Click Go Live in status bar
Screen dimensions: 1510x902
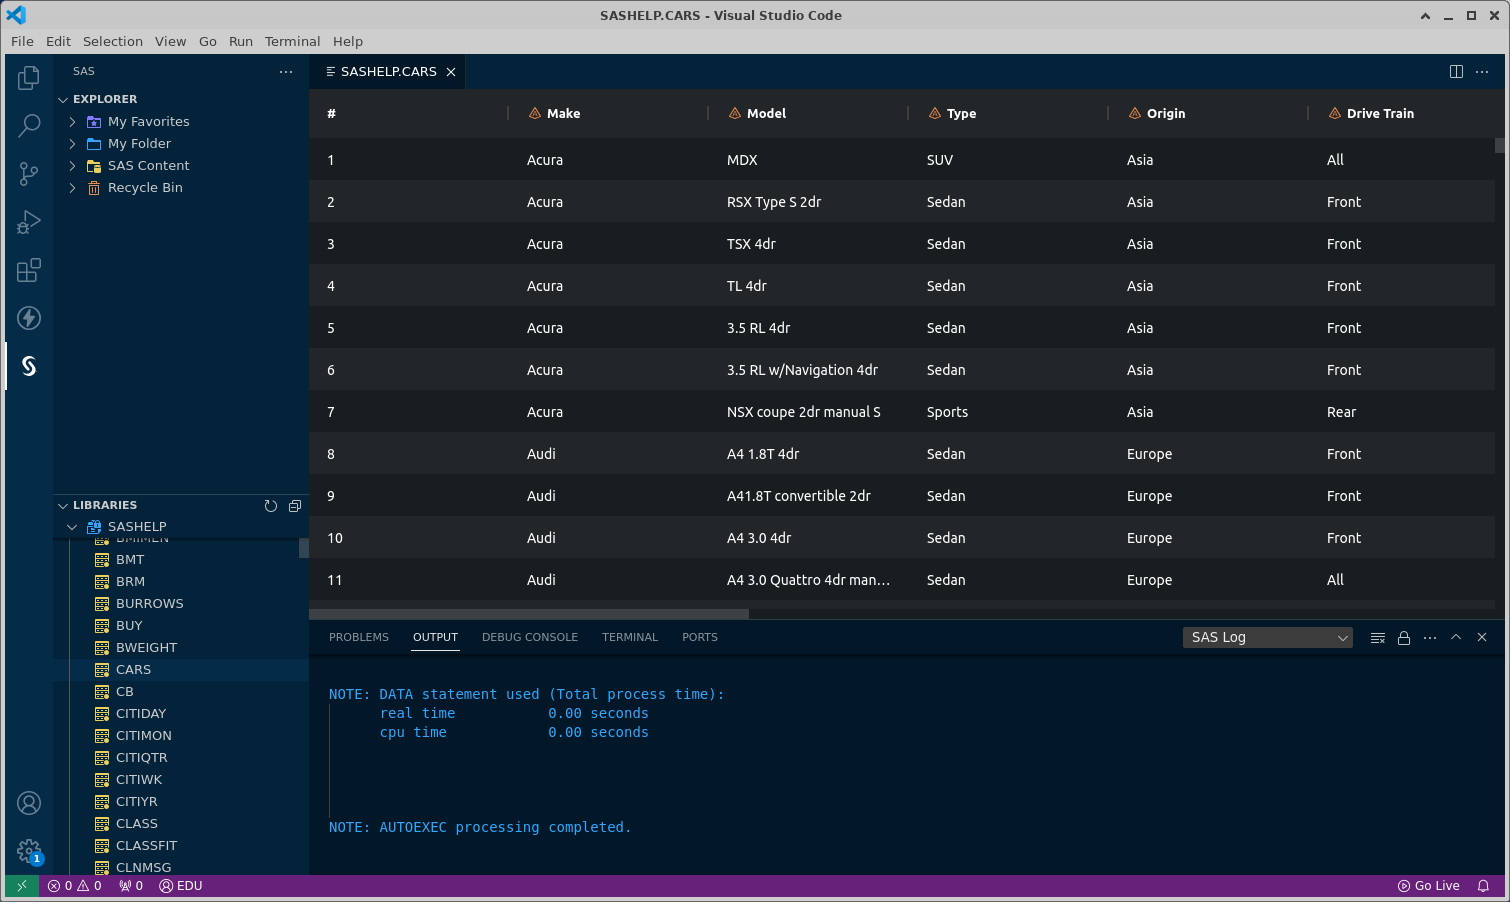tap(1428, 886)
